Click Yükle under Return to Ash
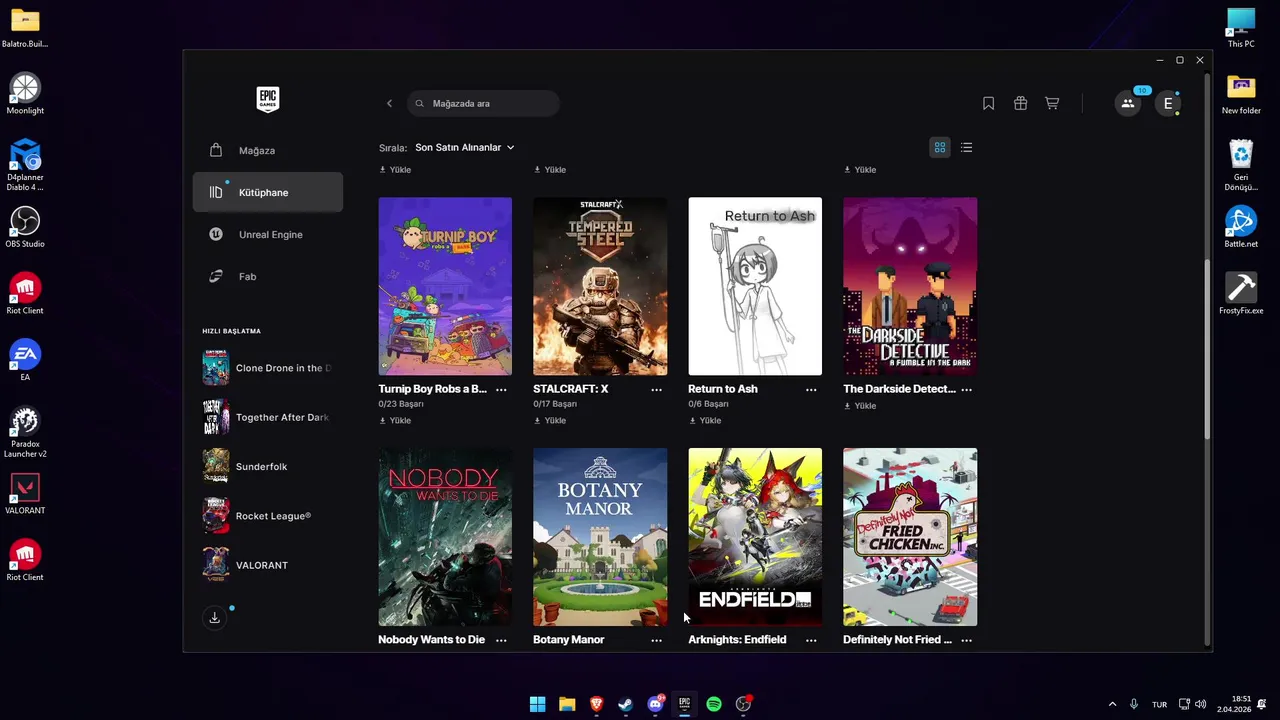Viewport: 1280px width, 720px height. click(705, 421)
